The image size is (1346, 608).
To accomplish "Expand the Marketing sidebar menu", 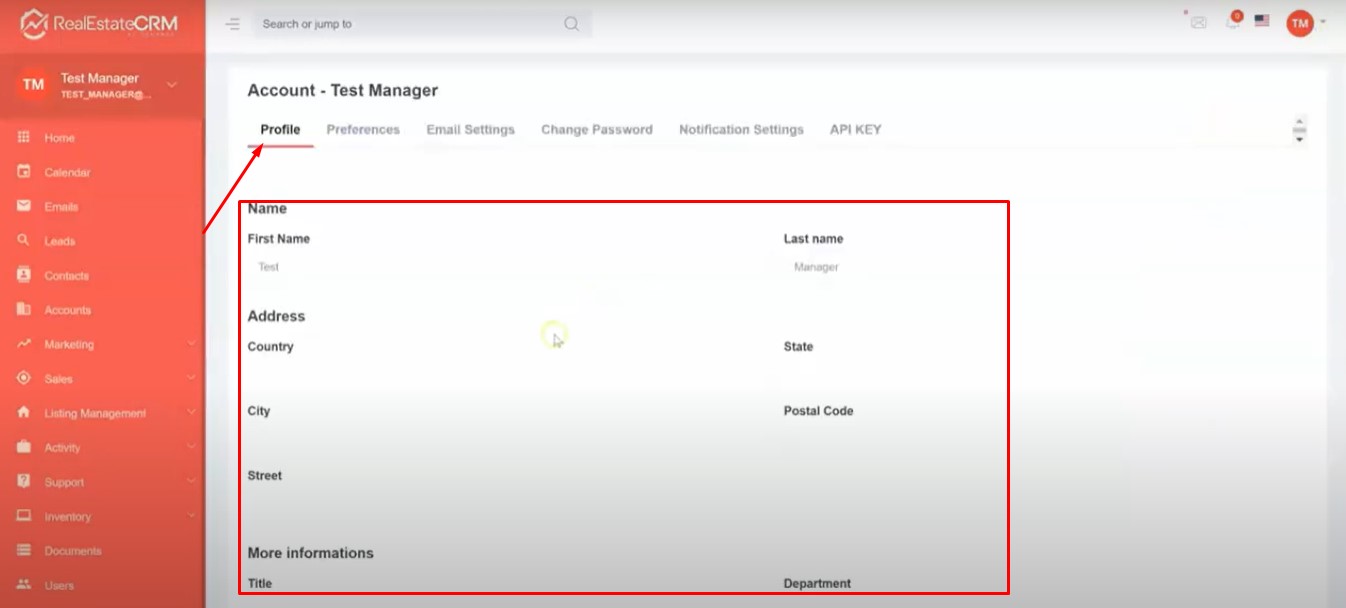I will point(191,344).
